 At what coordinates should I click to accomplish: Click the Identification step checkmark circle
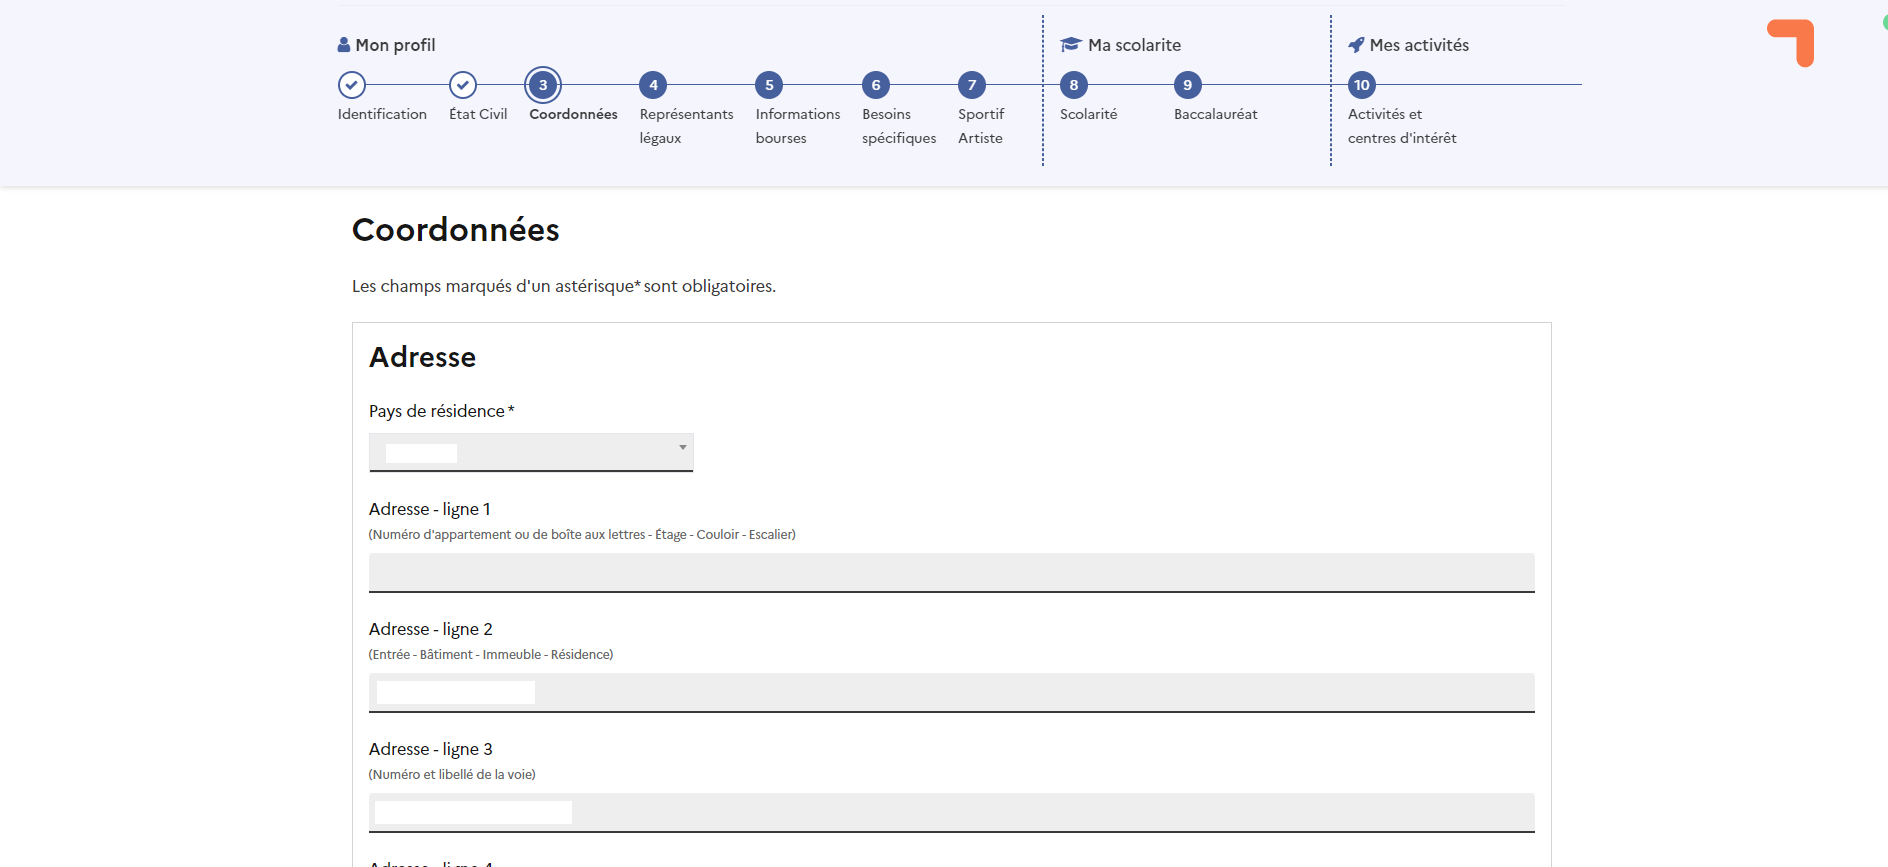point(351,85)
